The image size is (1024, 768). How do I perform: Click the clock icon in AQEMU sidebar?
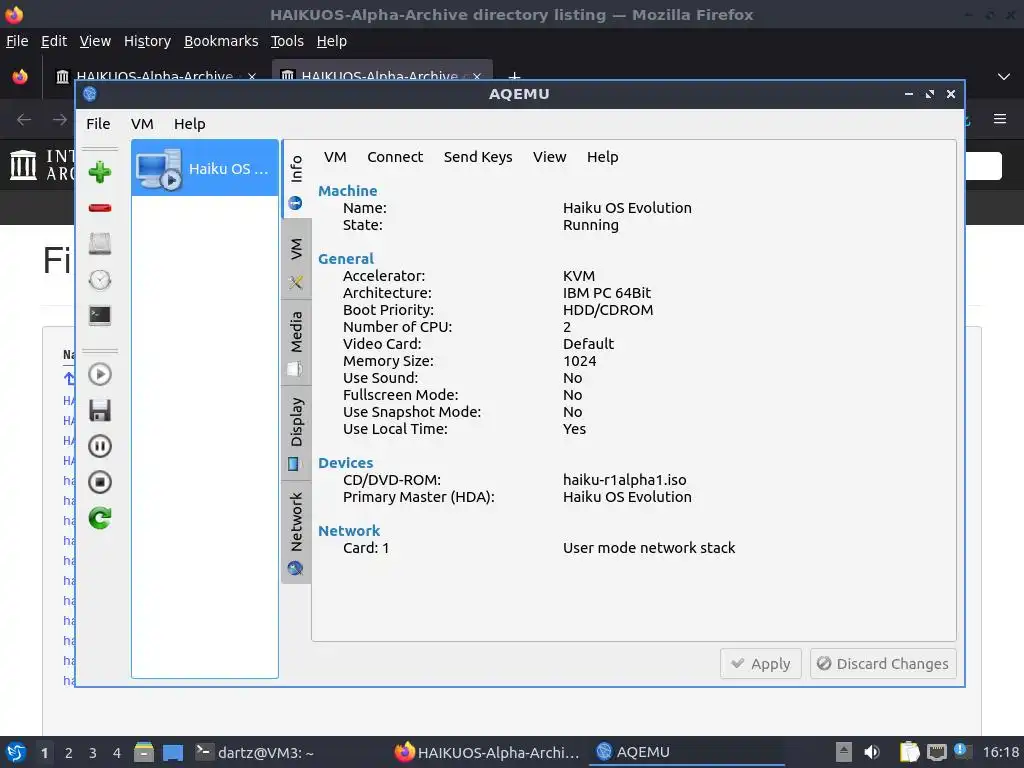pos(100,280)
